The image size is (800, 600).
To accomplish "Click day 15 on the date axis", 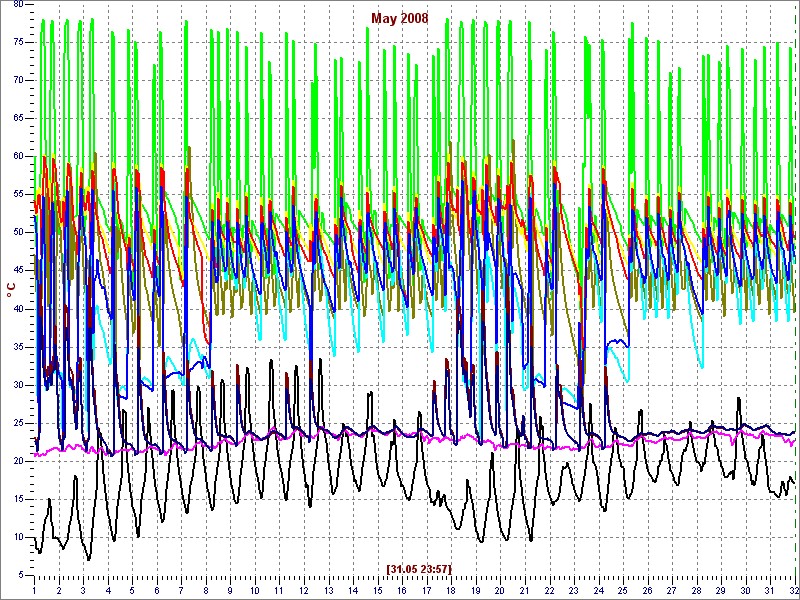I will pyautogui.click(x=377, y=590).
